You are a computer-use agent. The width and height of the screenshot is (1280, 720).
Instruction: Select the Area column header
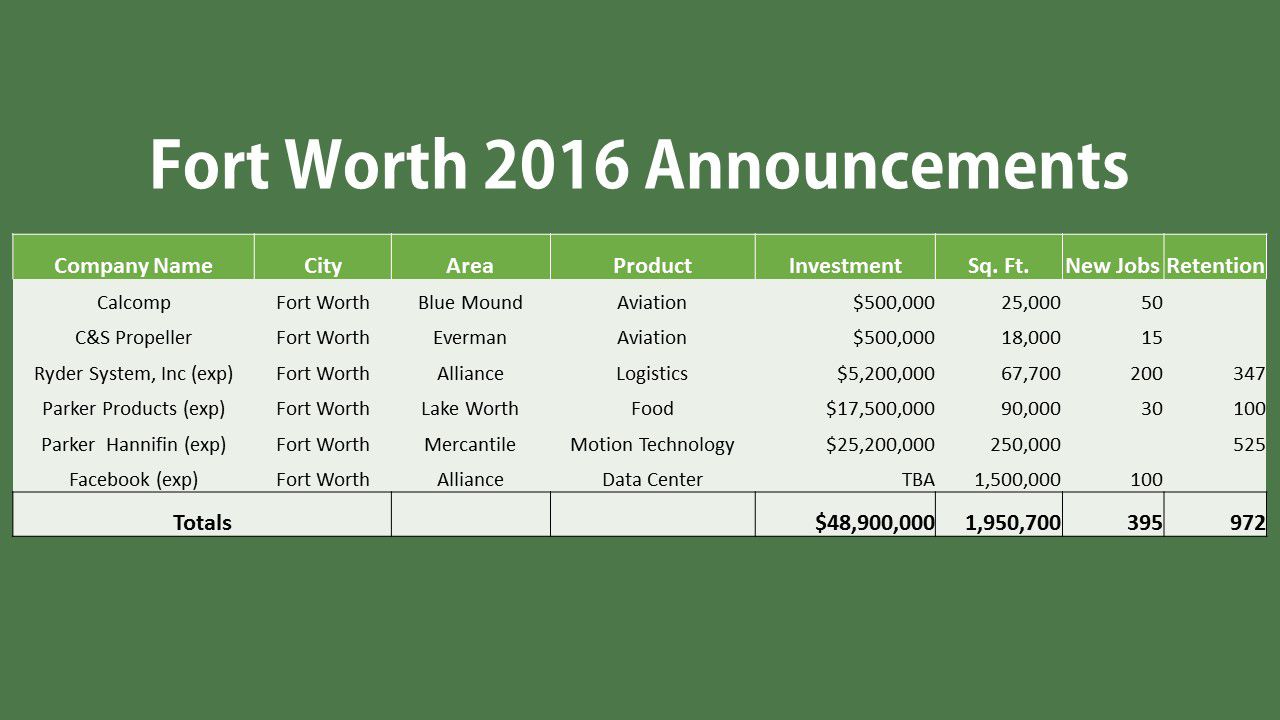tap(470, 265)
